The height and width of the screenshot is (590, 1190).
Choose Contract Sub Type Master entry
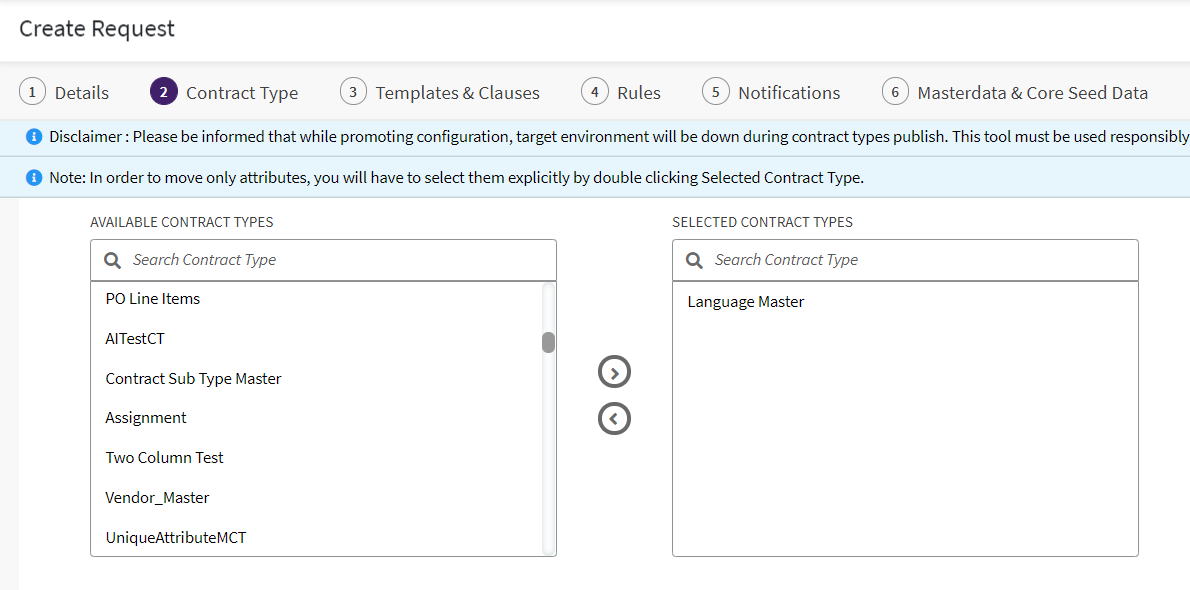194,379
